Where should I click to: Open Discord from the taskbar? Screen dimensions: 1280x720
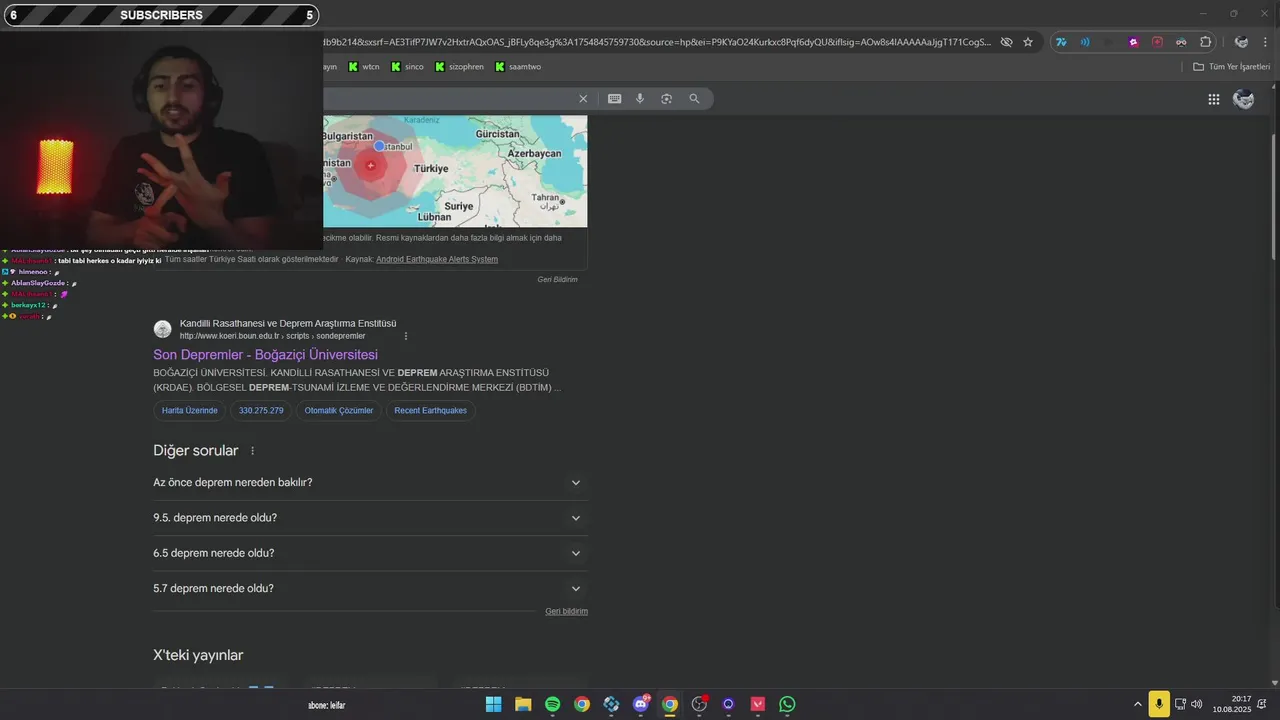tap(641, 705)
